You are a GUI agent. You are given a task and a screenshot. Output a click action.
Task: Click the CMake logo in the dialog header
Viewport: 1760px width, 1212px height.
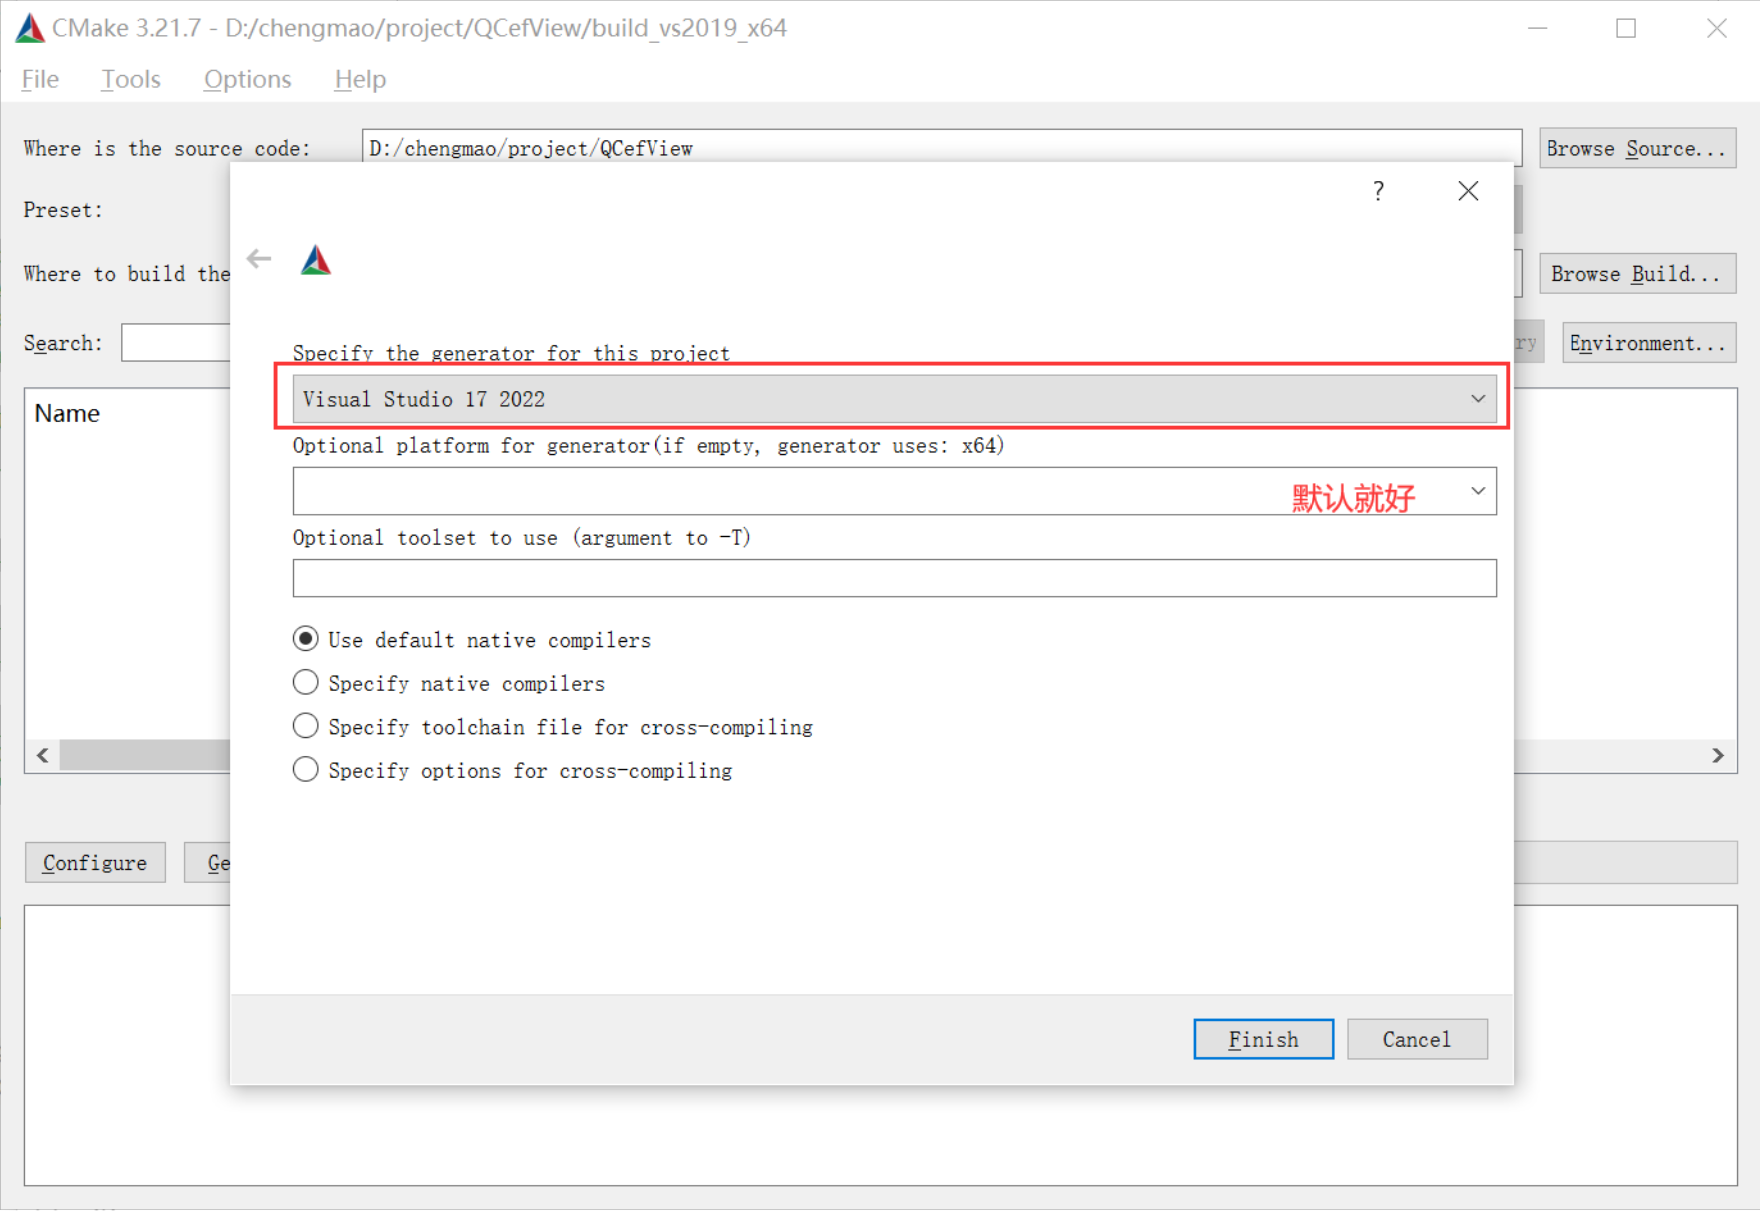(316, 260)
